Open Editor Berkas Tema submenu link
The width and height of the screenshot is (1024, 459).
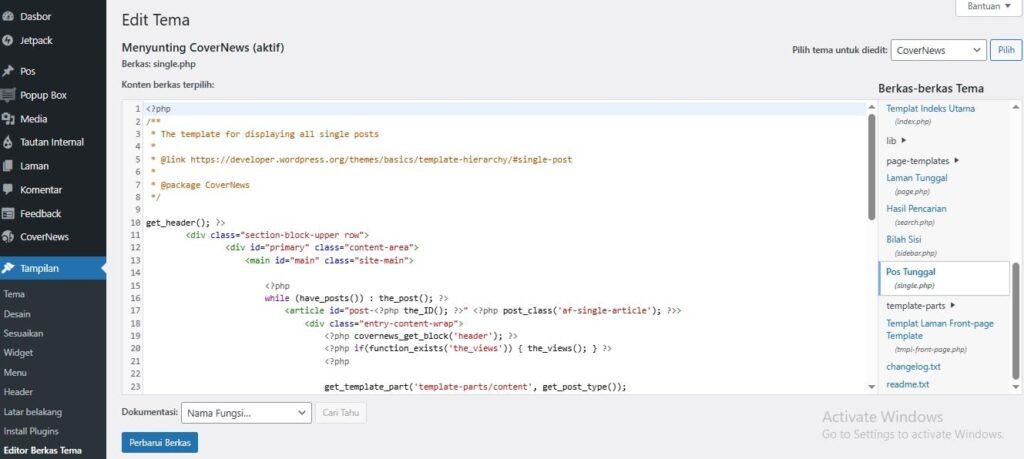42,451
